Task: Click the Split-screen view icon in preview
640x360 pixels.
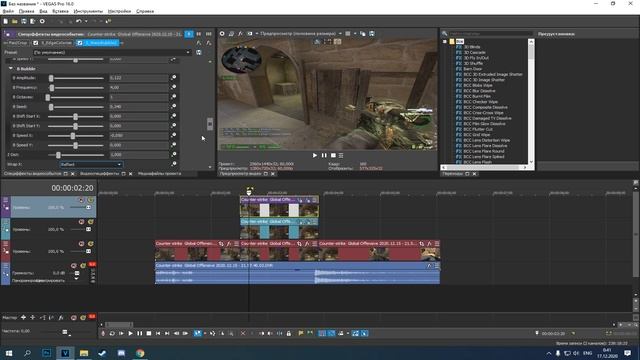Action: [250, 33]
